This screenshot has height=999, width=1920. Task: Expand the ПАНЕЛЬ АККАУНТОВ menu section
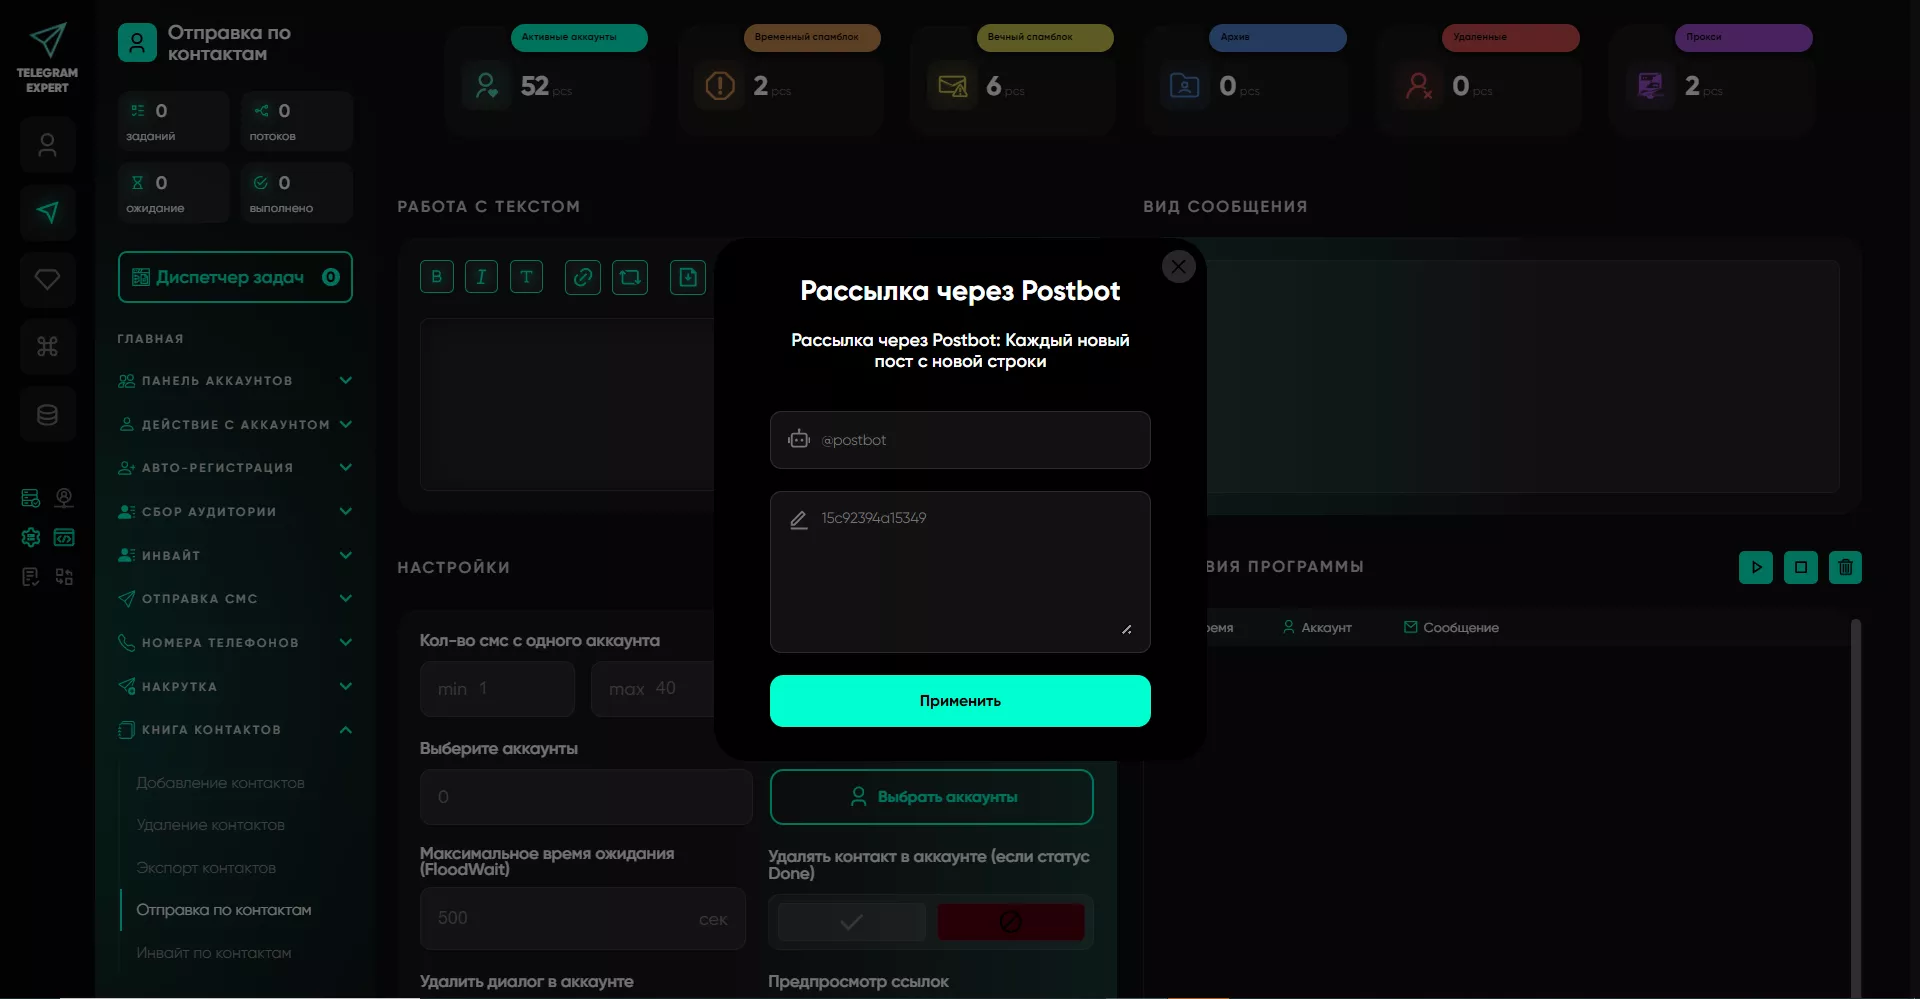pos(235,381)
